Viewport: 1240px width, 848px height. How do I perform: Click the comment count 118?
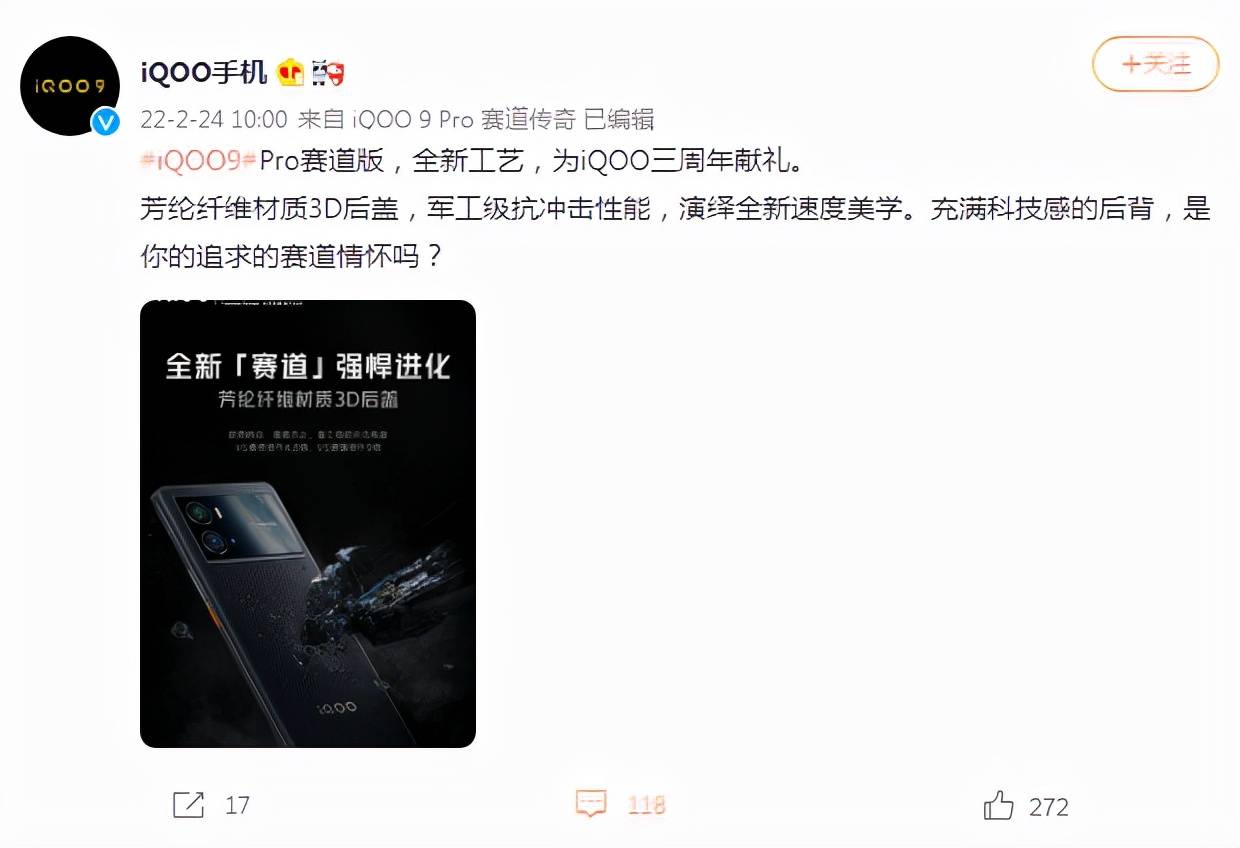click(646, 805)
